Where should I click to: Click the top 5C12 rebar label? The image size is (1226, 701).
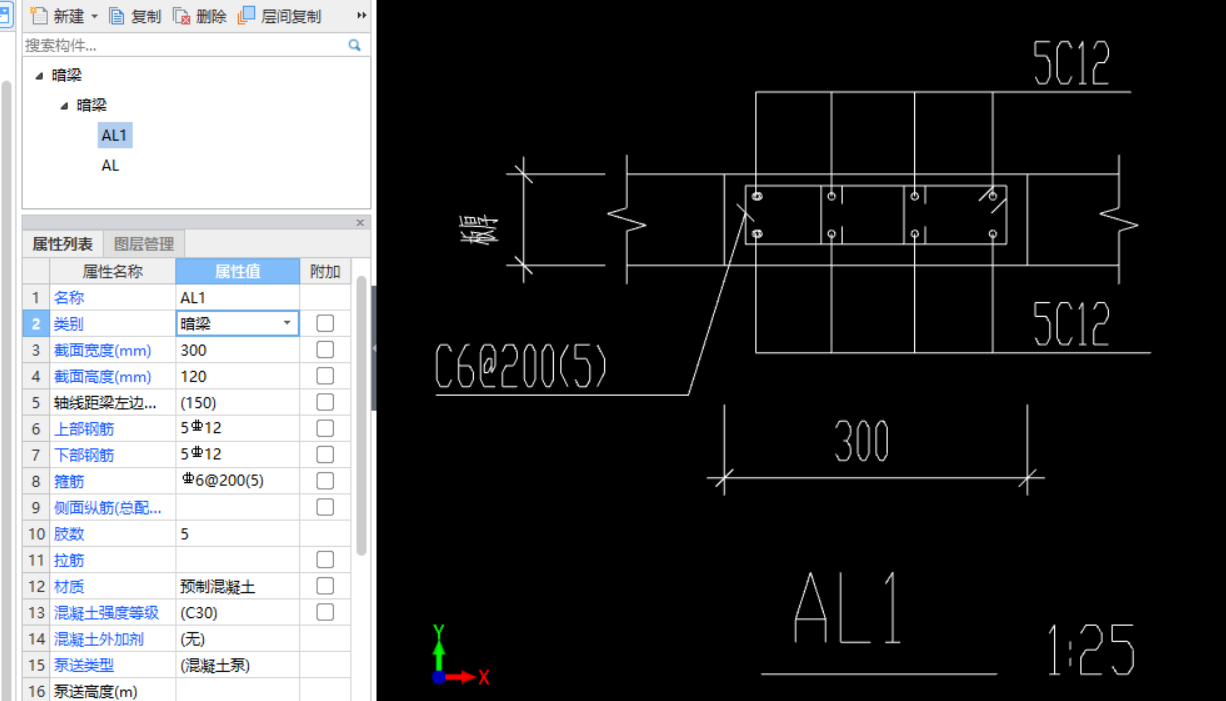[1071, 65]
